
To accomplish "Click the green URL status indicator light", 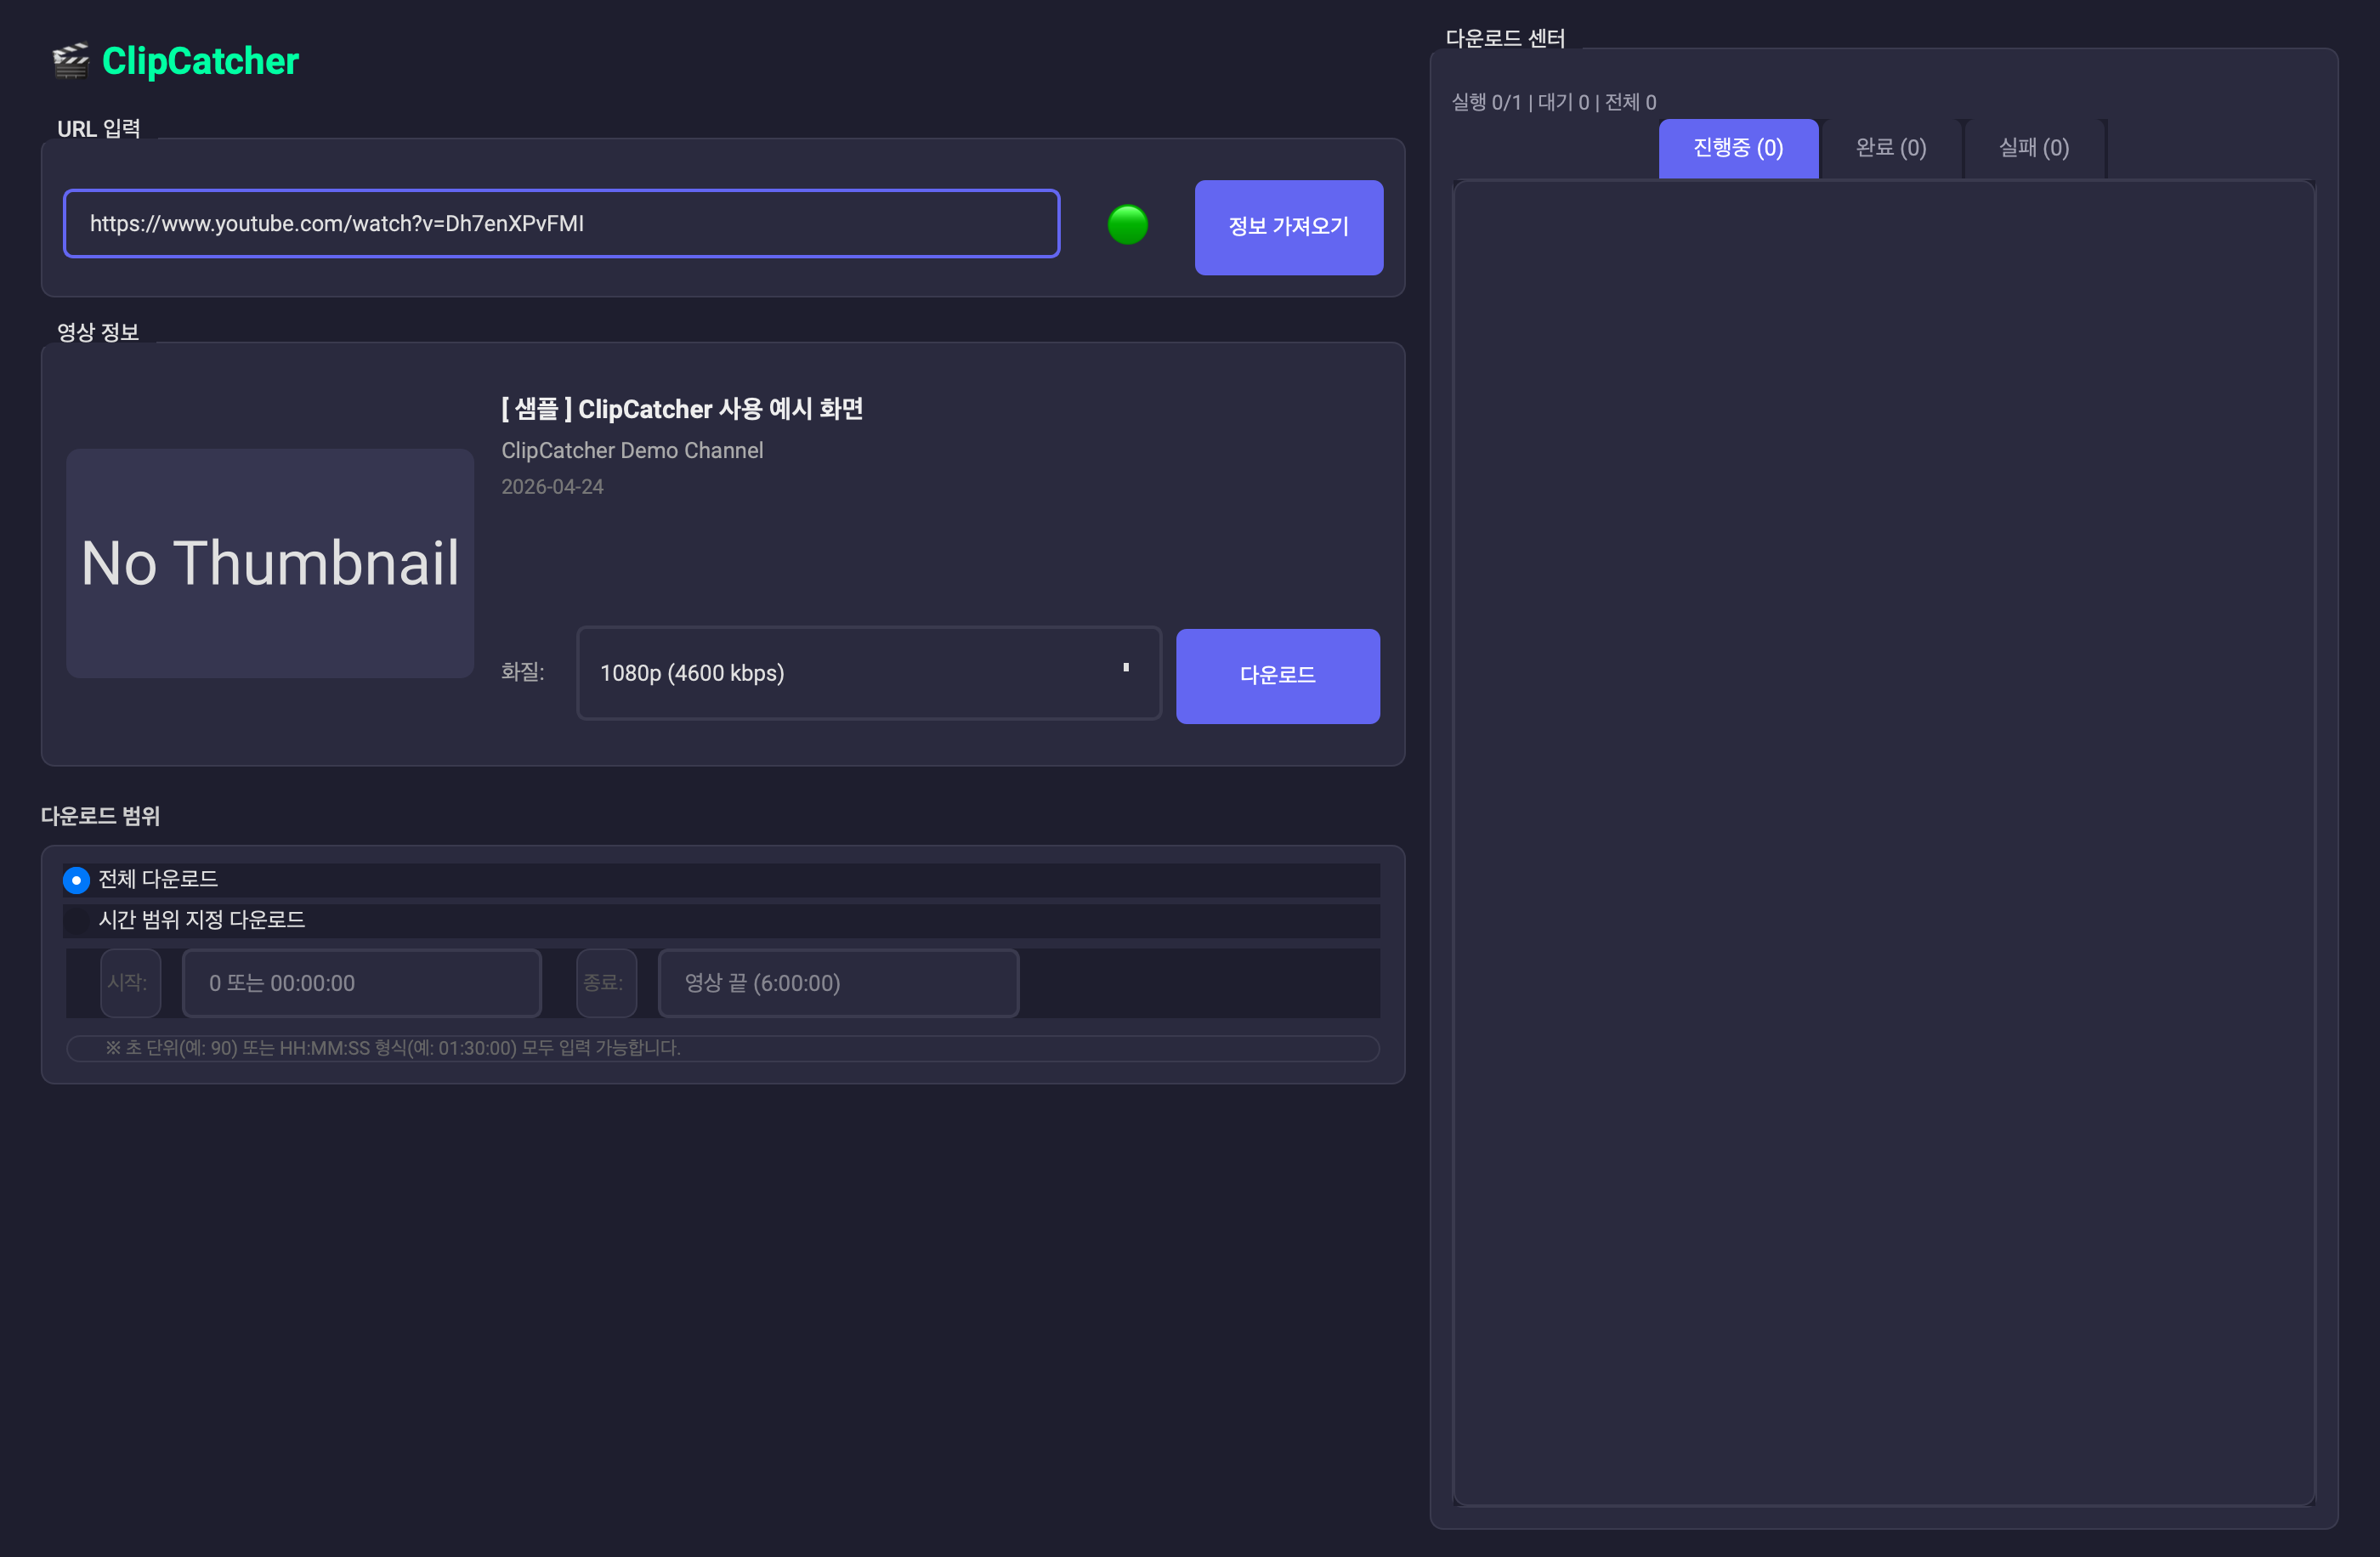I will point(1127,225).
